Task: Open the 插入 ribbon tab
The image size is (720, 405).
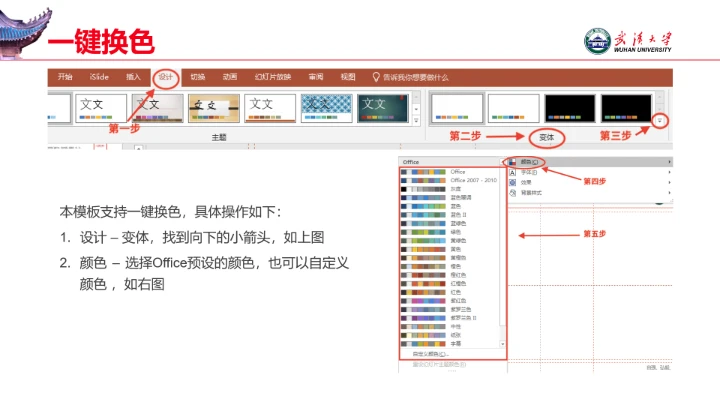Action: (x=133, y=77)
